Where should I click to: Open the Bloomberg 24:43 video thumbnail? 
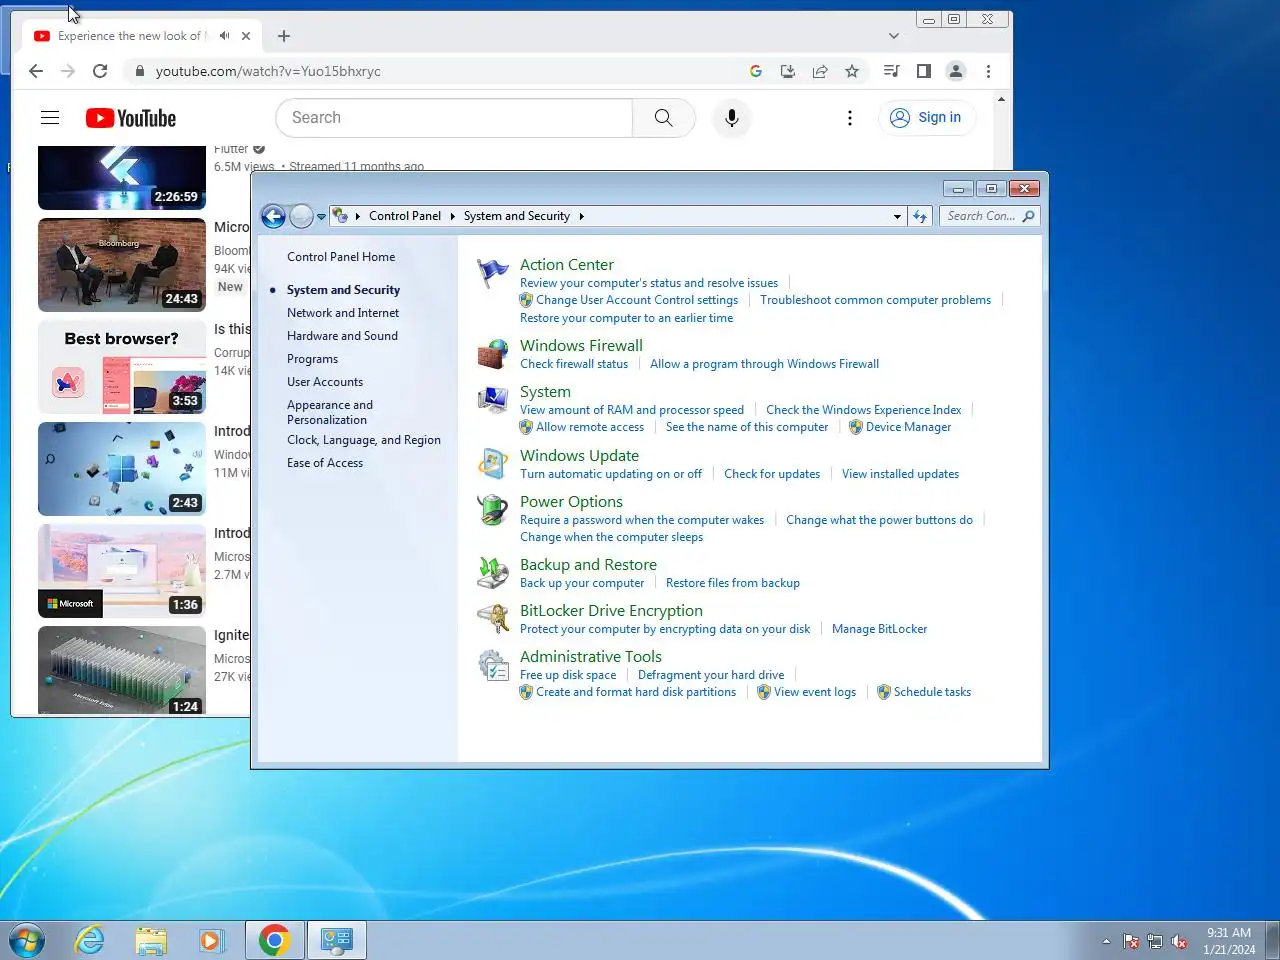coord(122,265)
